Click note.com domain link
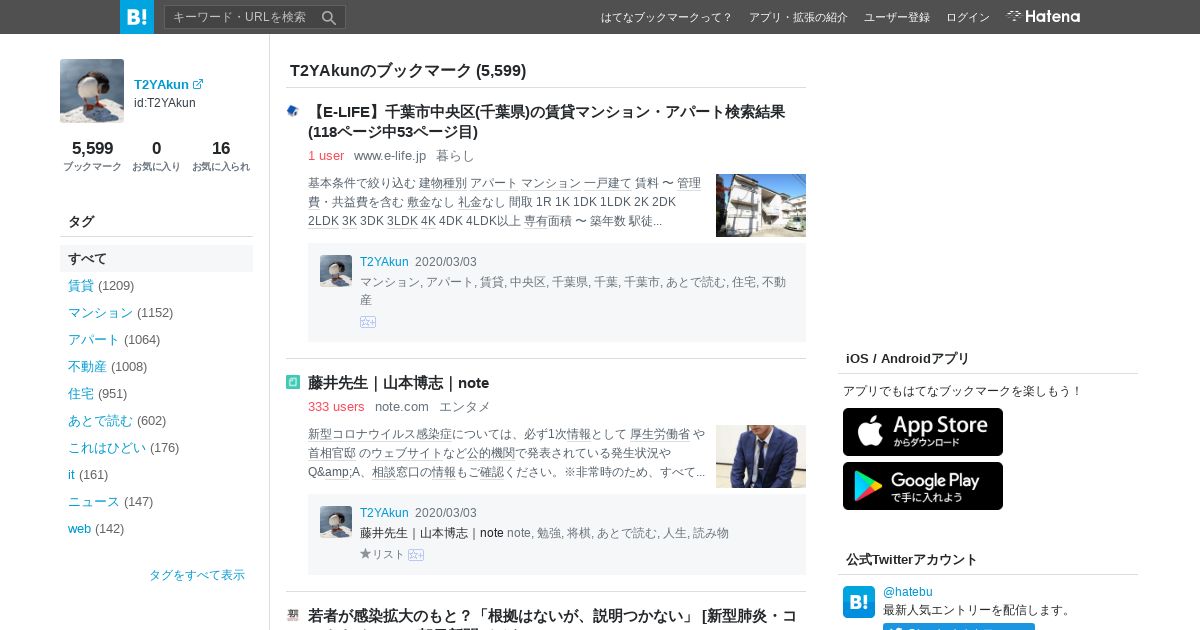Screen dimensions: 1200x630 coord(402,406)
